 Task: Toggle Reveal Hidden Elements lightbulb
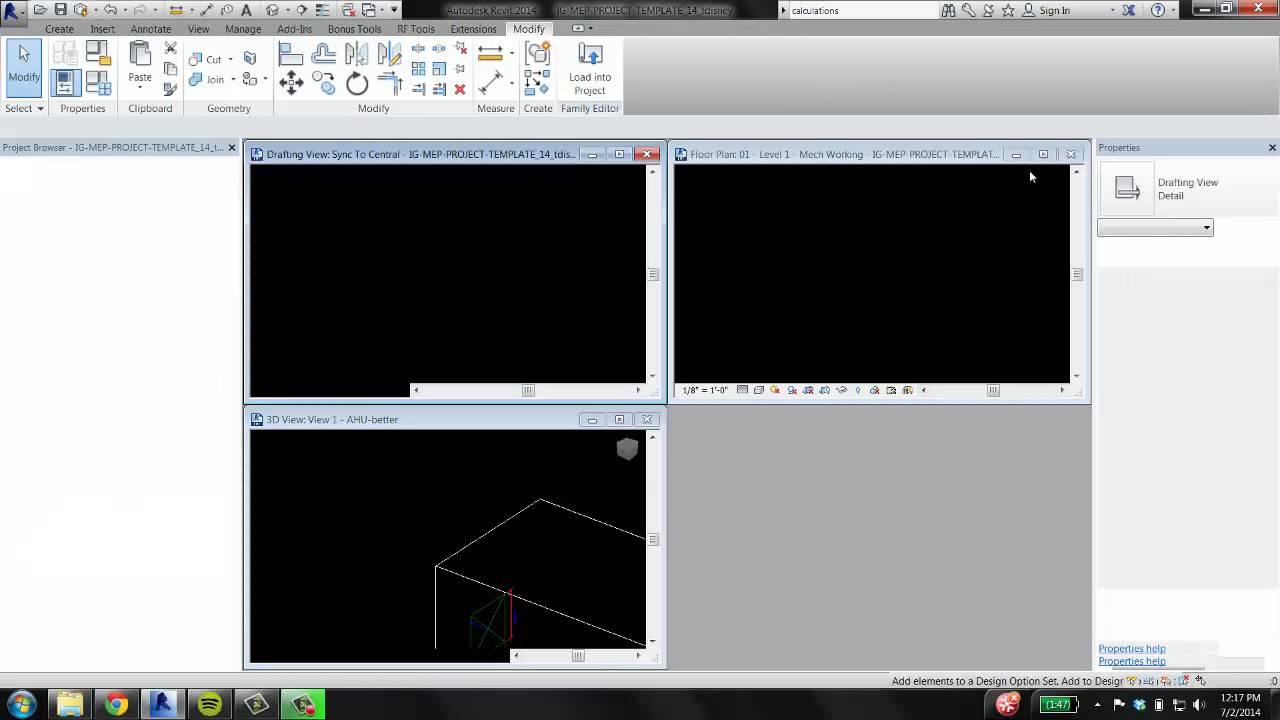tap(857, 390)
